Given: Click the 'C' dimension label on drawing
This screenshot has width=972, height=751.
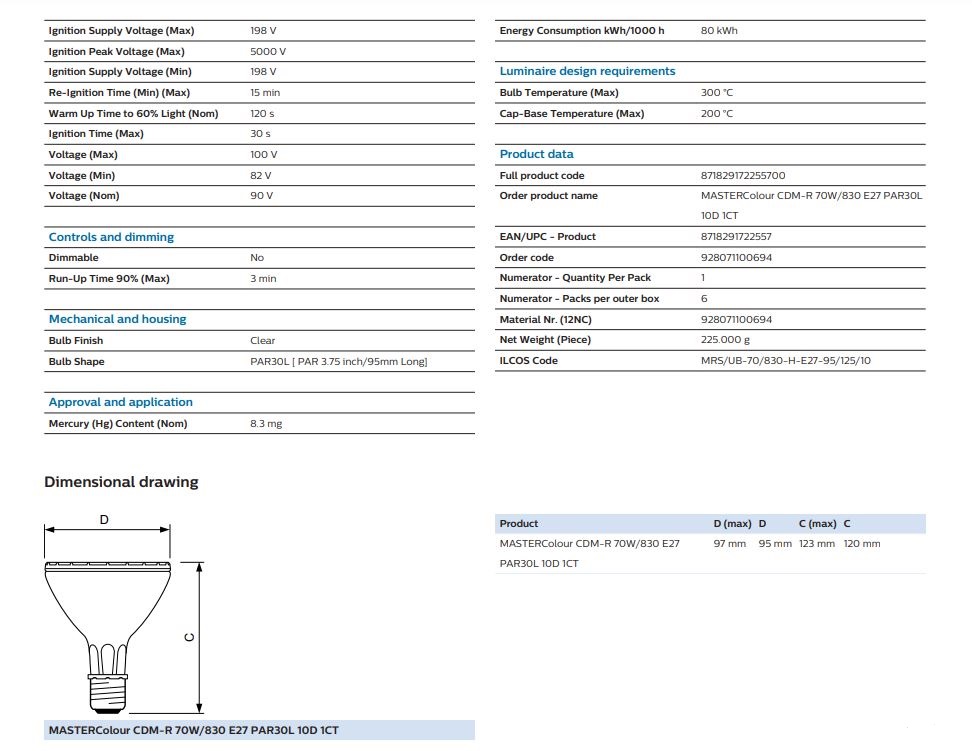Looking at the screenshot, I should (x=190, y=637).
